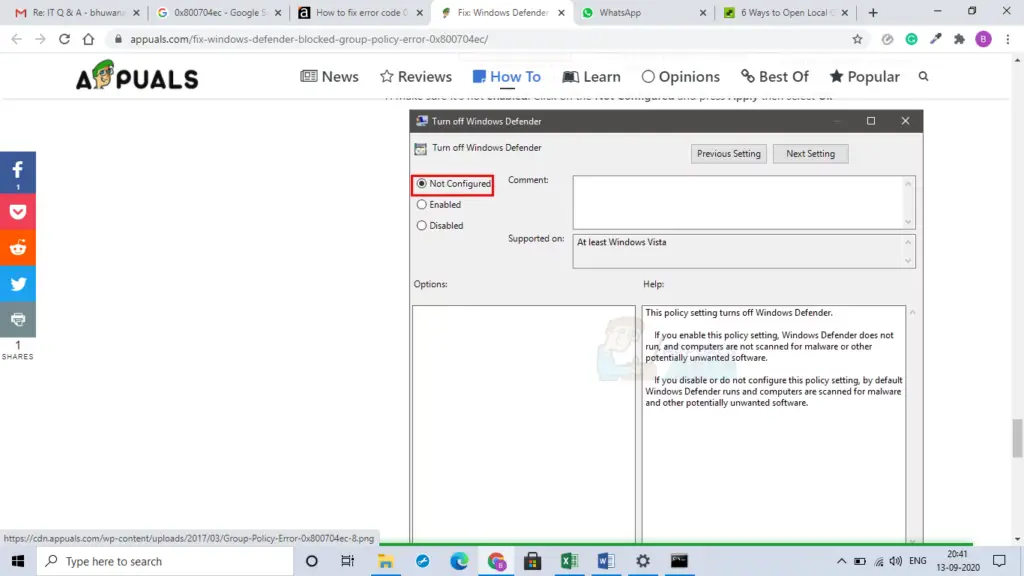Open notification center on taskbar
The width and height of the screenshot is (1024, 576).
click(x=999, y=561)
